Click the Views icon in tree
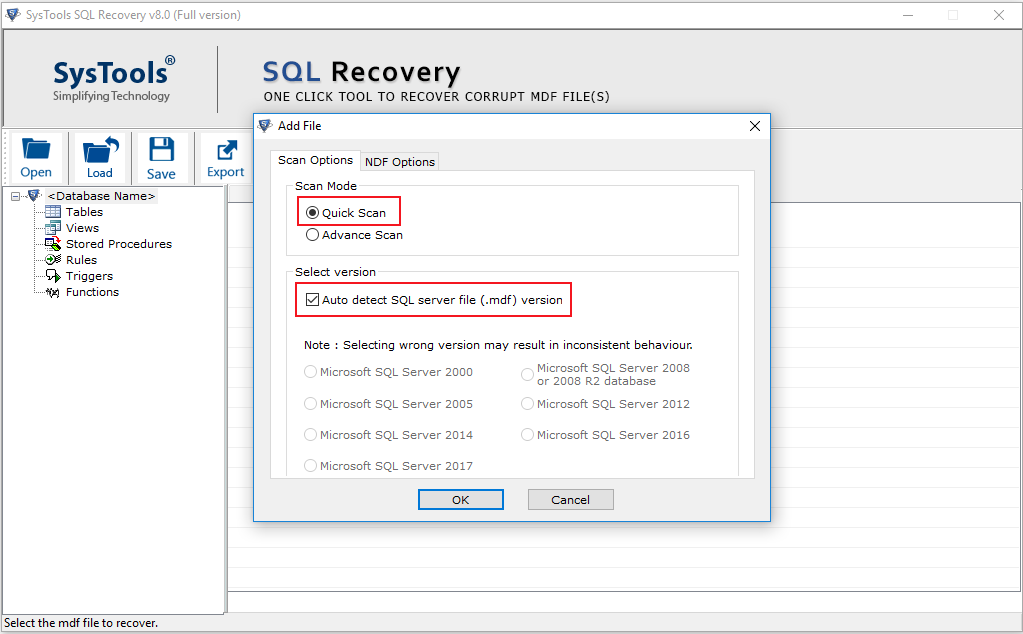The height and width of the screenshot is (634, 1023). [x=53, y=228]
